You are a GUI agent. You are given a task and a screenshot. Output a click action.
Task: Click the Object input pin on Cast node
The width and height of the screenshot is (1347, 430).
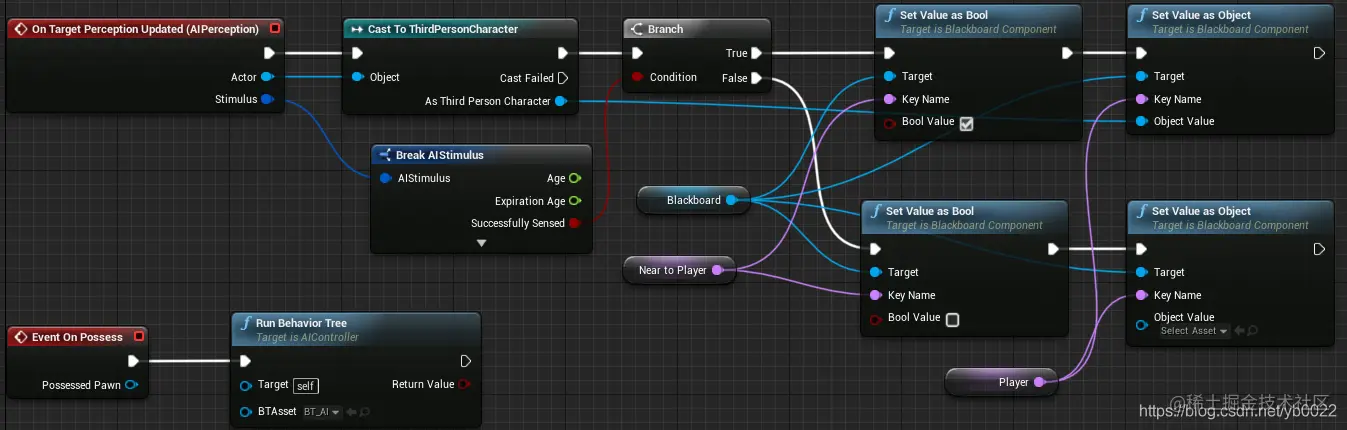(358, 77)
